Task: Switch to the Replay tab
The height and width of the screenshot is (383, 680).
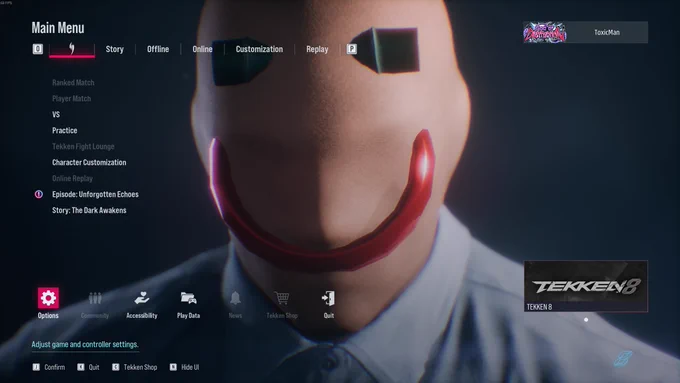Action: pyautogui.click(x=317, y=49)
